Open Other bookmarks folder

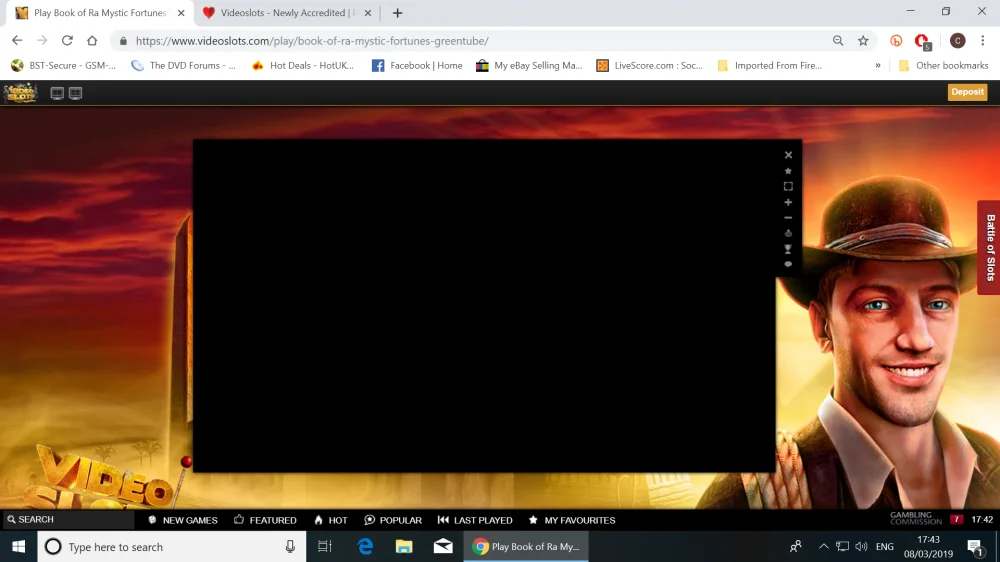[x=943, y=65]
